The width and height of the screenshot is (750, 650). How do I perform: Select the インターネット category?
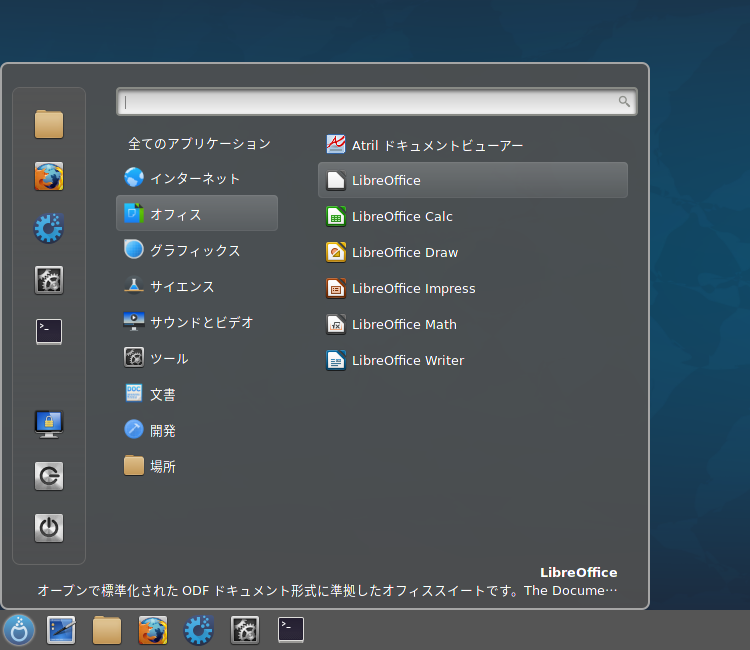coord(197,178)
